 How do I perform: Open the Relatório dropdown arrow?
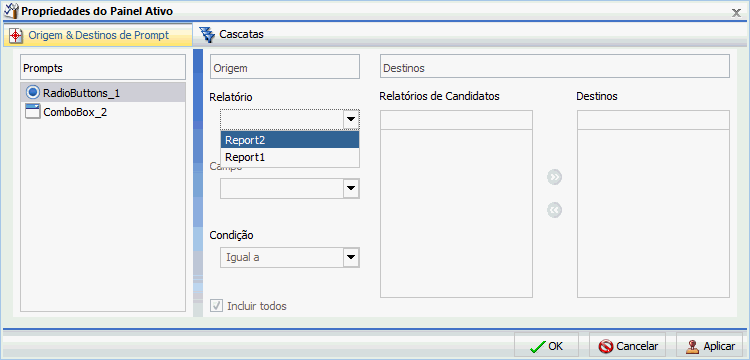(351, 120)
